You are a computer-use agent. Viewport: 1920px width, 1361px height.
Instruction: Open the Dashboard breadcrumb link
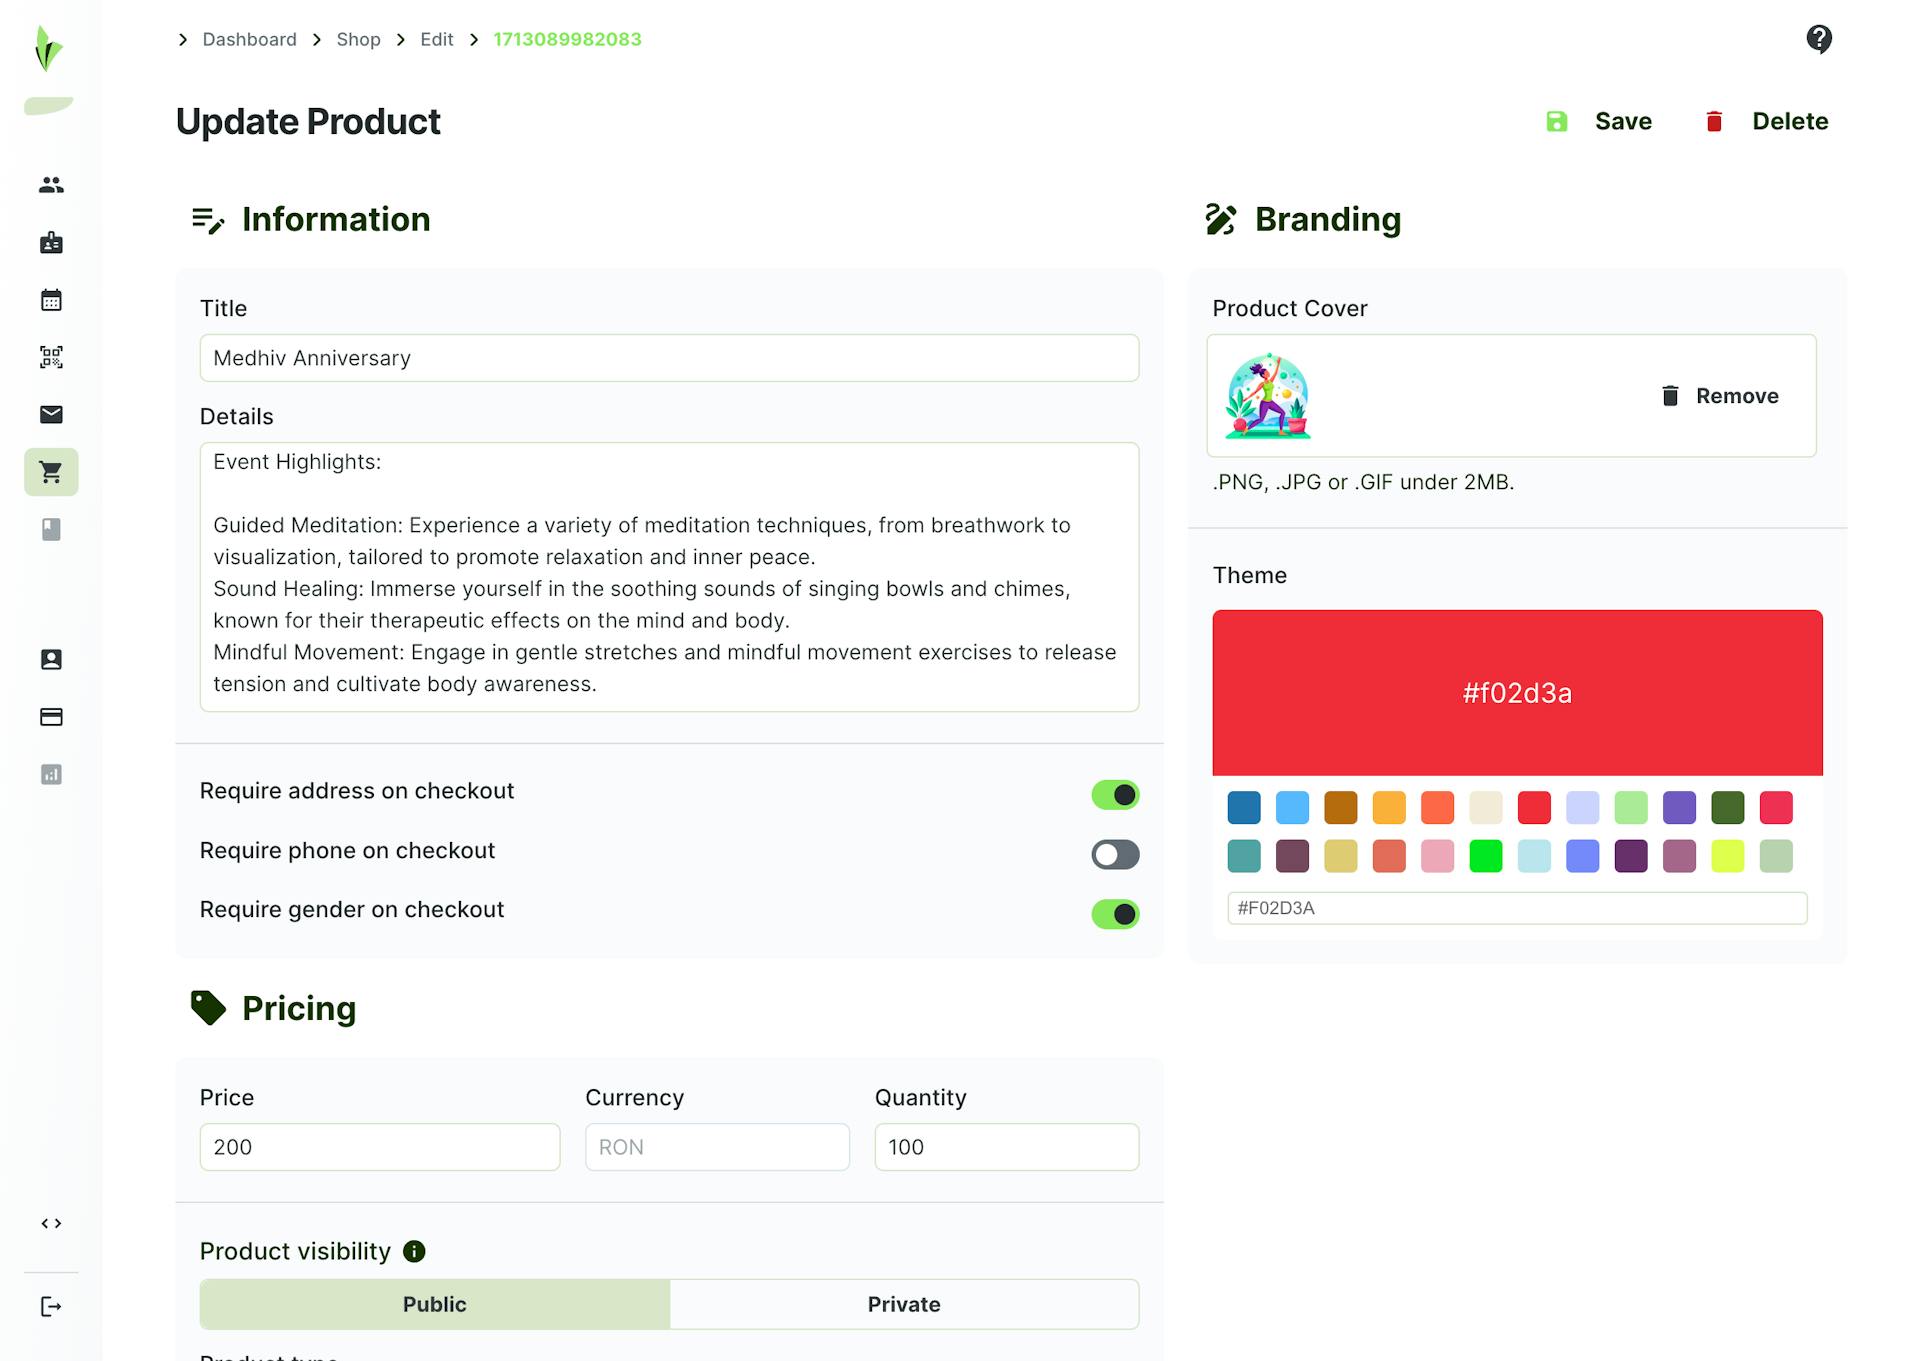tap(248, 39)
